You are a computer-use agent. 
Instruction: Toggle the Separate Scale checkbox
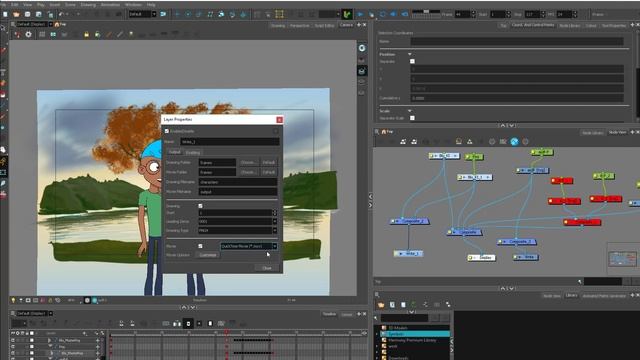[x=412, y=118]
